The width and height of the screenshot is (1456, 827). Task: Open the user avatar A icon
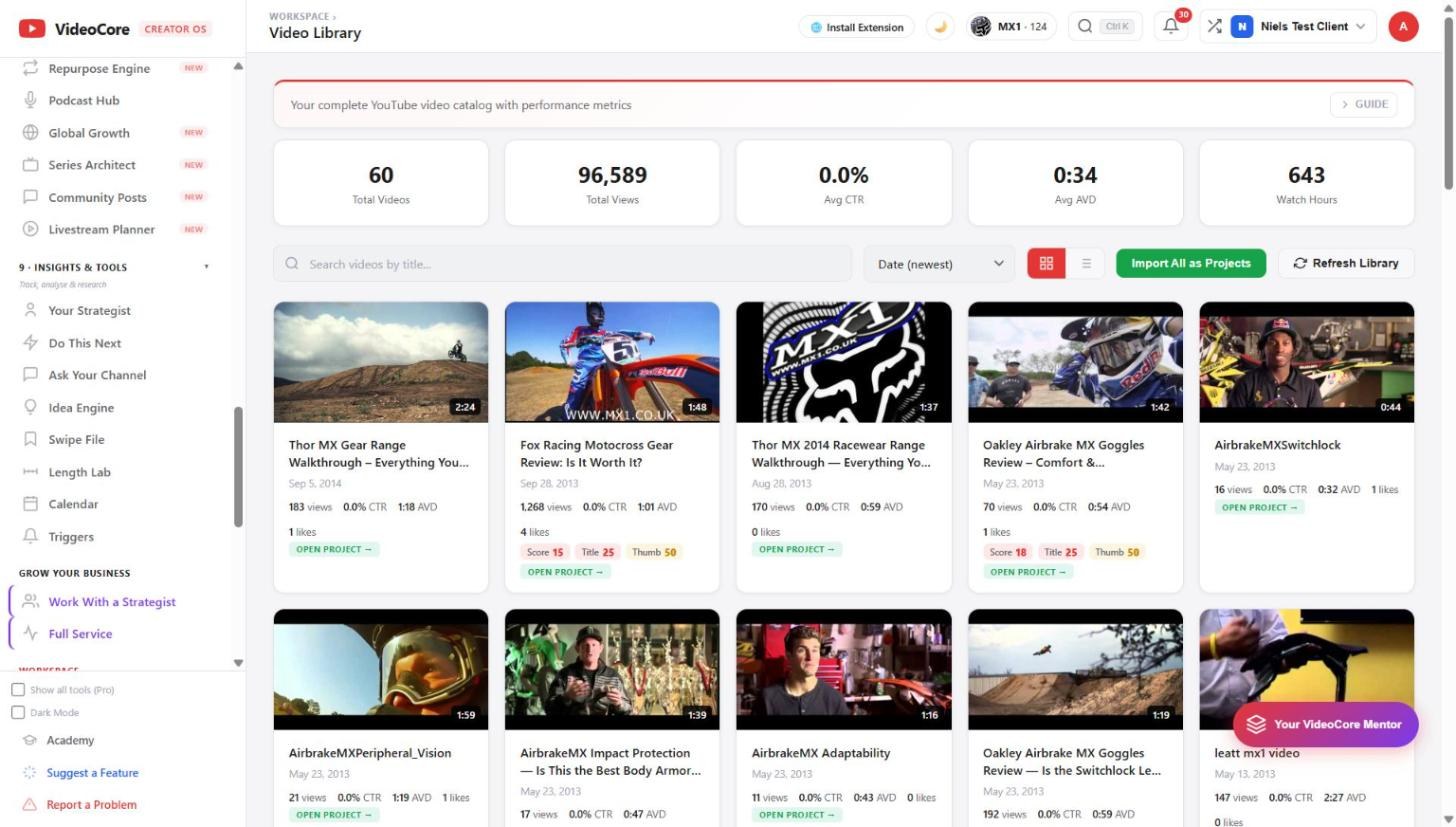[1403, 27]
